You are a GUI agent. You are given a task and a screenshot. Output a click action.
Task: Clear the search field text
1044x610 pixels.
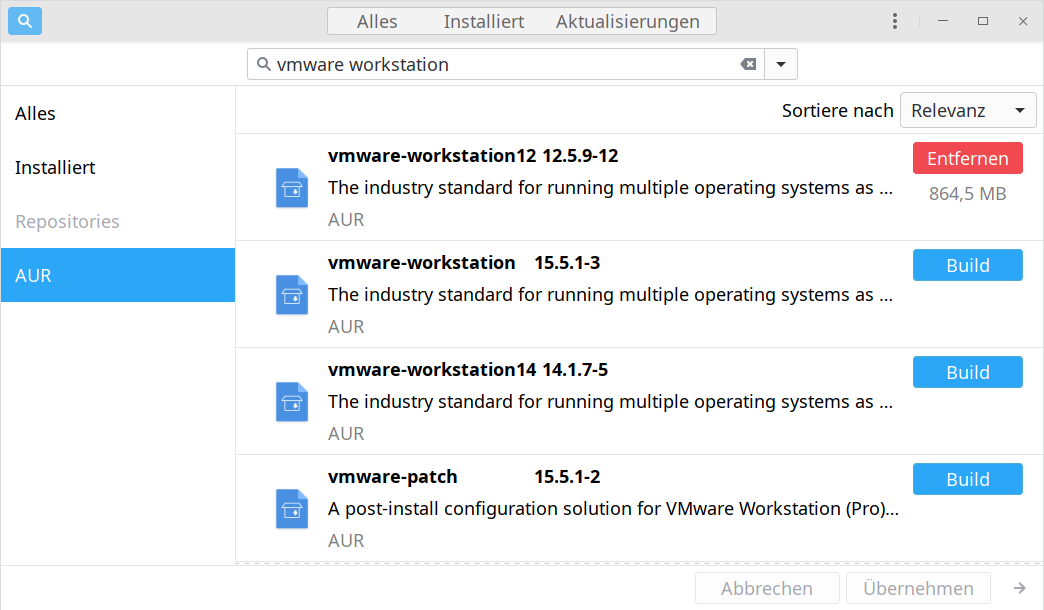(x=748, y=65)
